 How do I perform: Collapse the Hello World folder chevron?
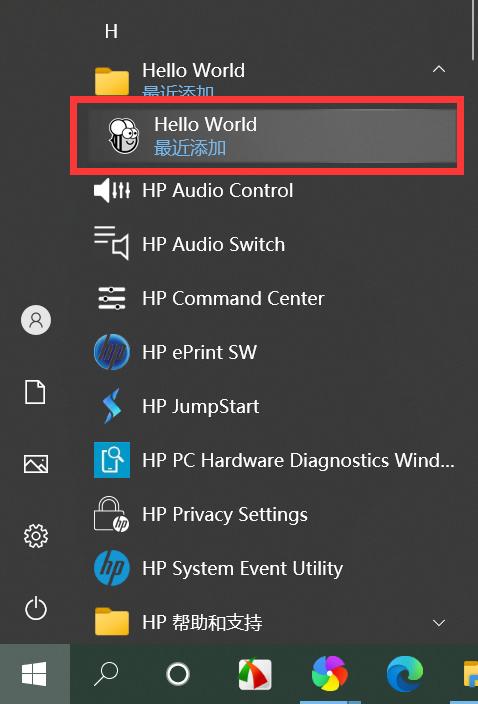(x=439, y=70)
